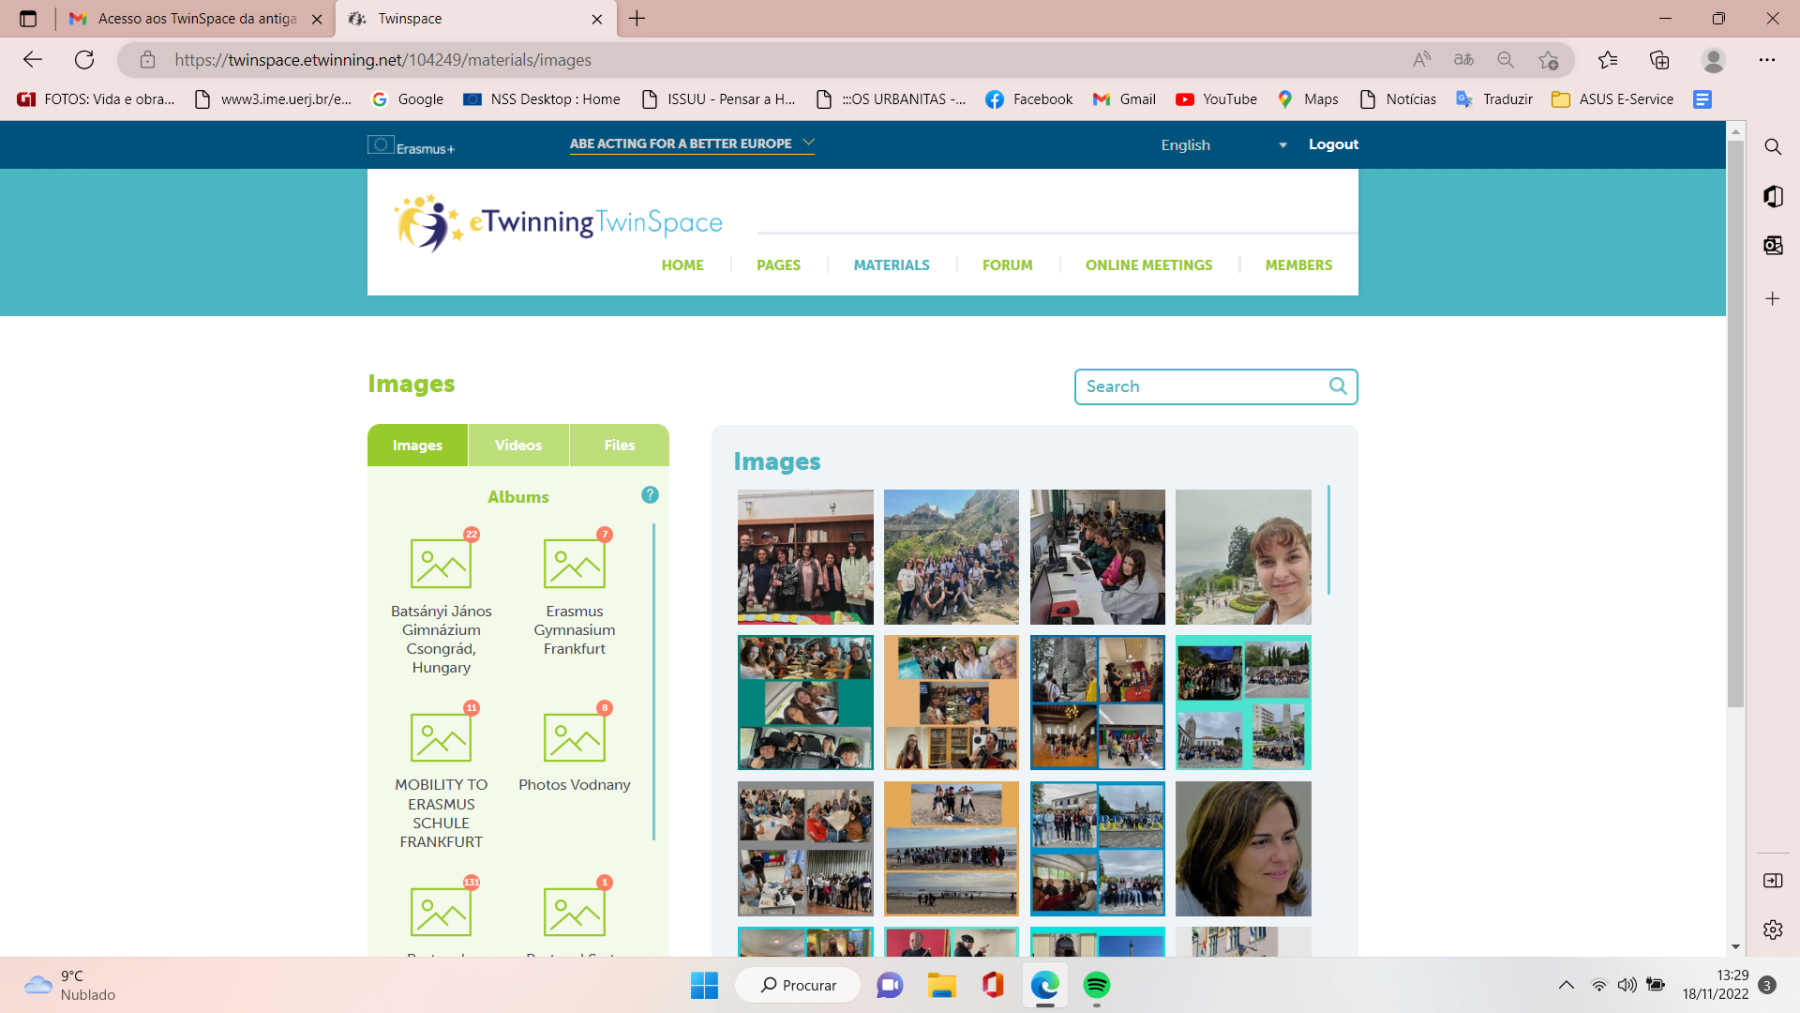This screenshot has width=1800, height=1013.
Task: Select the Images tab
Action: click(417, 445)
